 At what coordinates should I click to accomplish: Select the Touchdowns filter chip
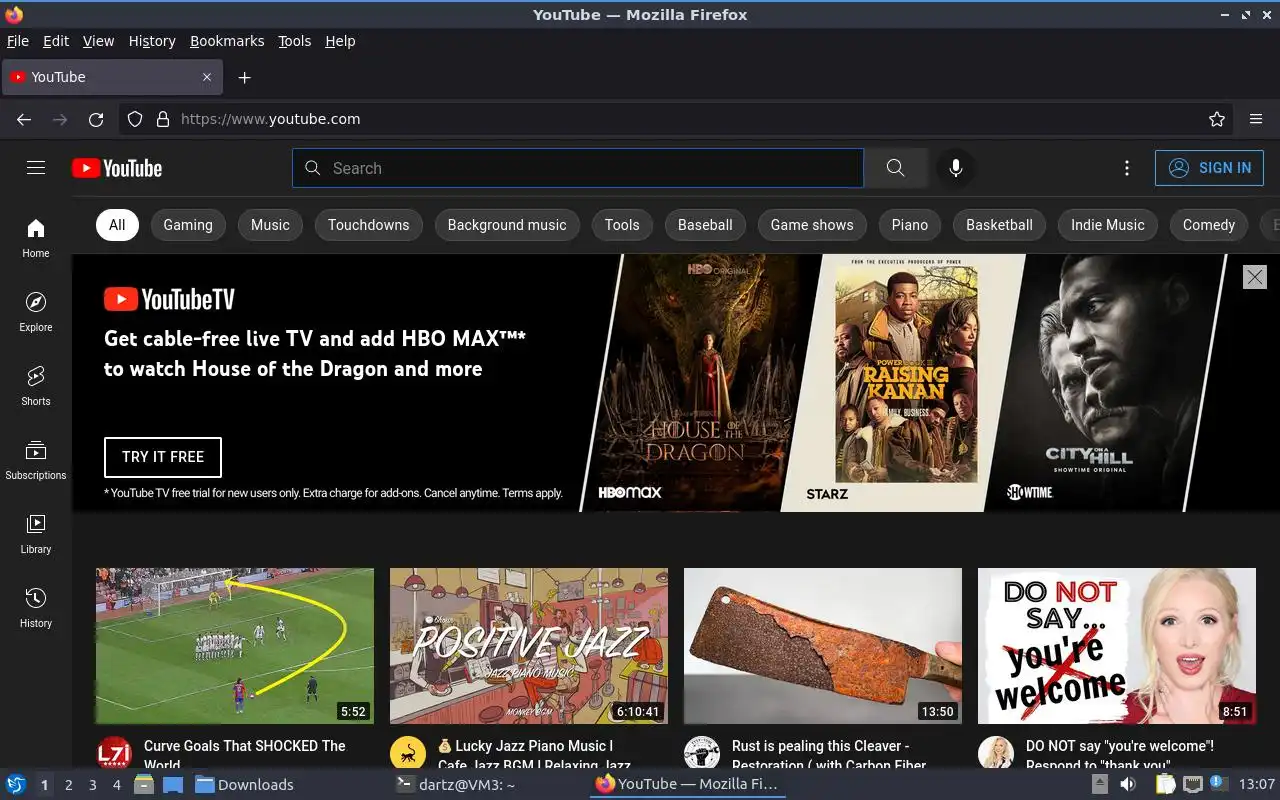coord(369,225)
